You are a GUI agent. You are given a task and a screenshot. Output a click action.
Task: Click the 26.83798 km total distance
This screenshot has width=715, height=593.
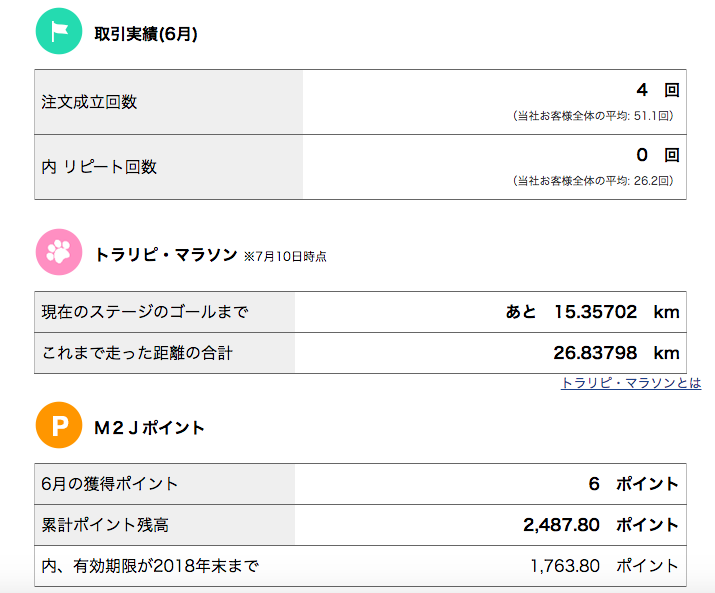coord(617,353)
